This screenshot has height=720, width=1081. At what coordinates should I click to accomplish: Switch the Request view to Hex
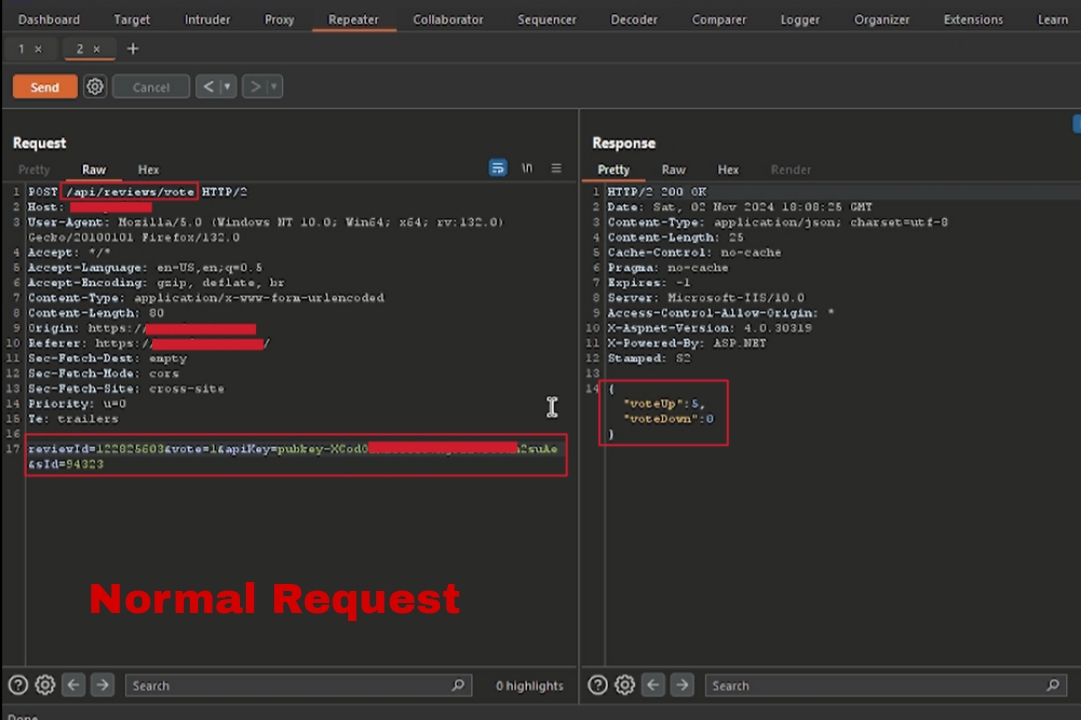tap(148, 170)
